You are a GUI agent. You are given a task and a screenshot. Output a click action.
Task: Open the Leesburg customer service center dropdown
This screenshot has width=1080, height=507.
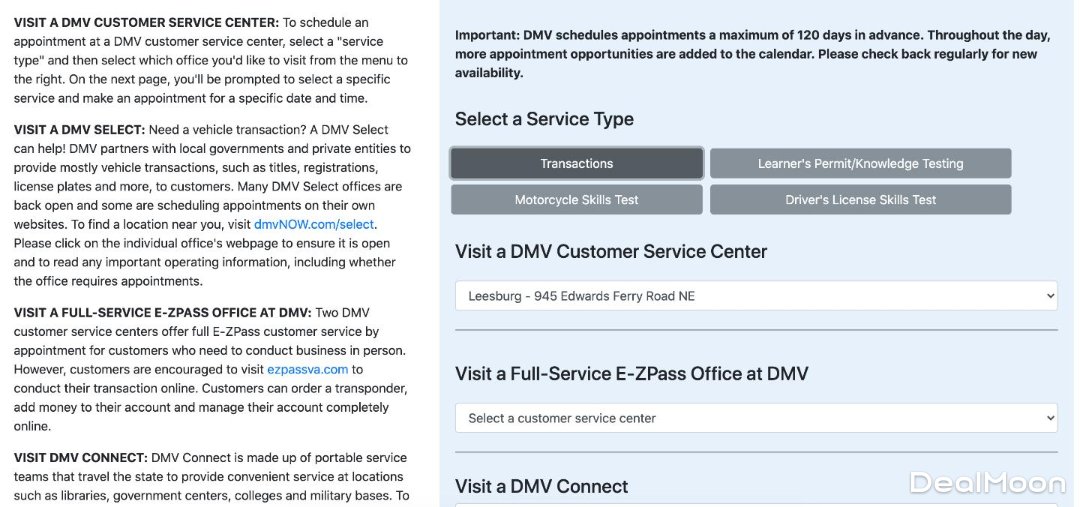(x=755, y=296)
